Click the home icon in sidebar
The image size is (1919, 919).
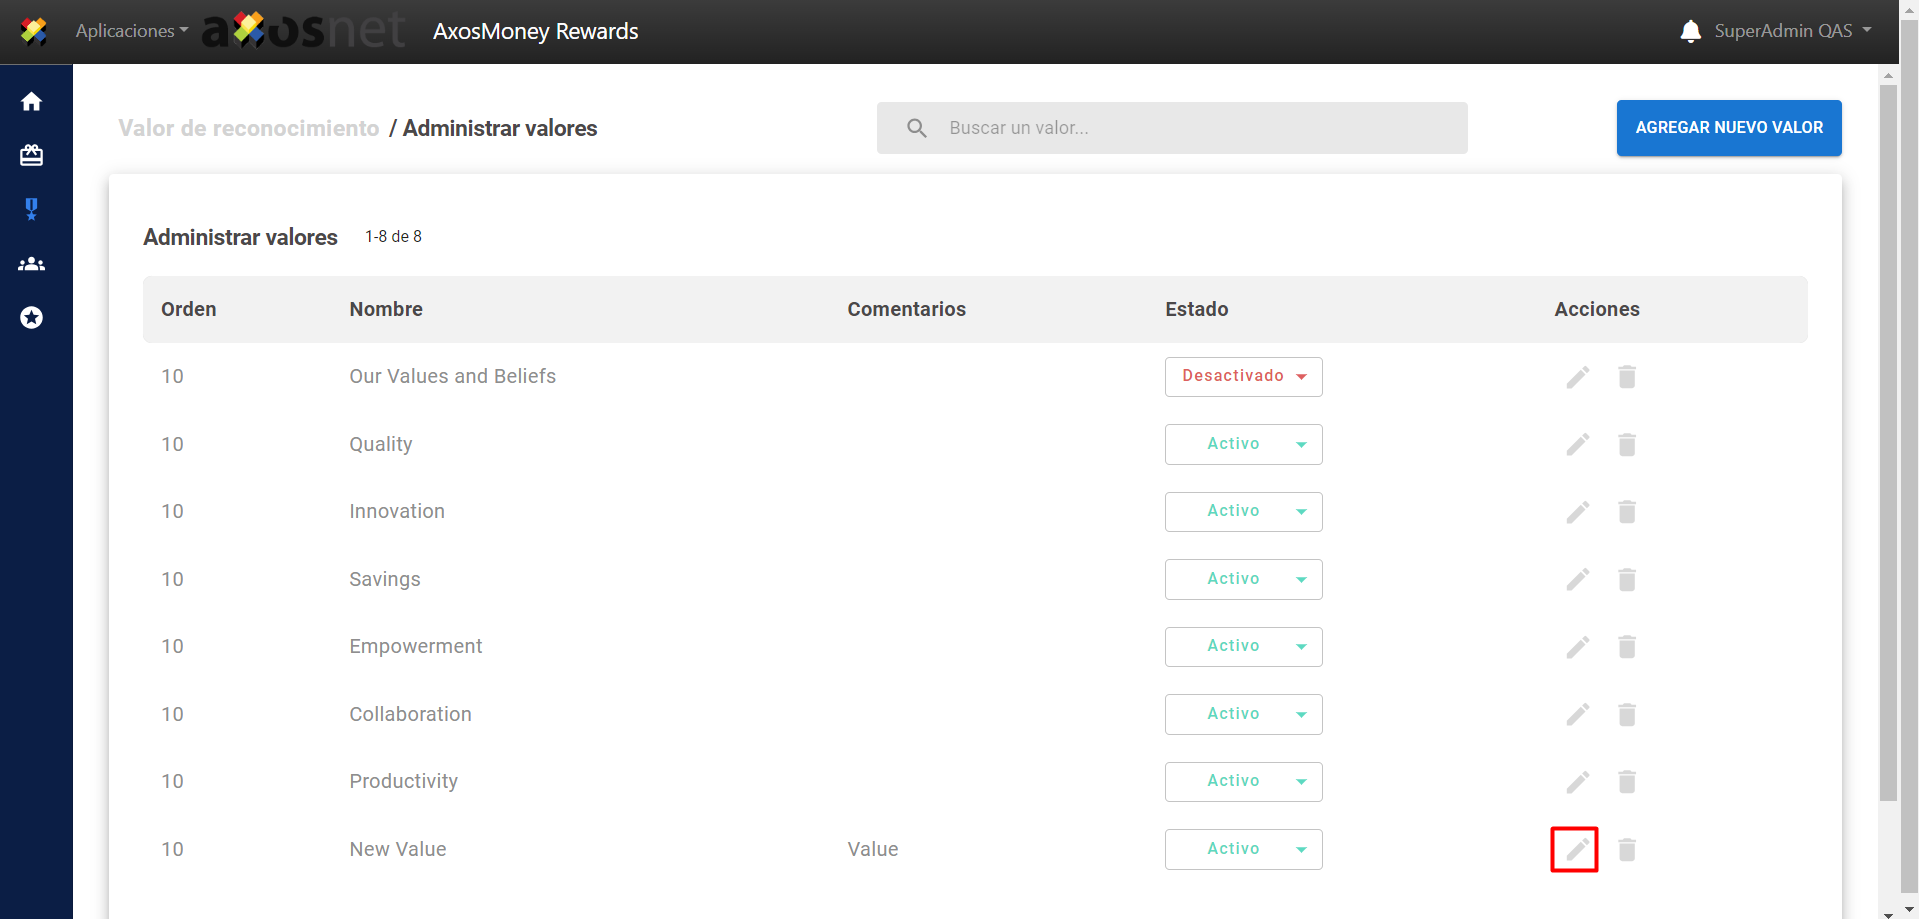click(32, 102)
